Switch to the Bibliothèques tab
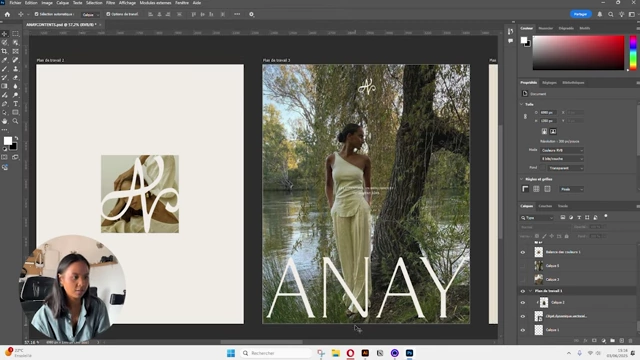640x360 pixels. tap(573, 83)
